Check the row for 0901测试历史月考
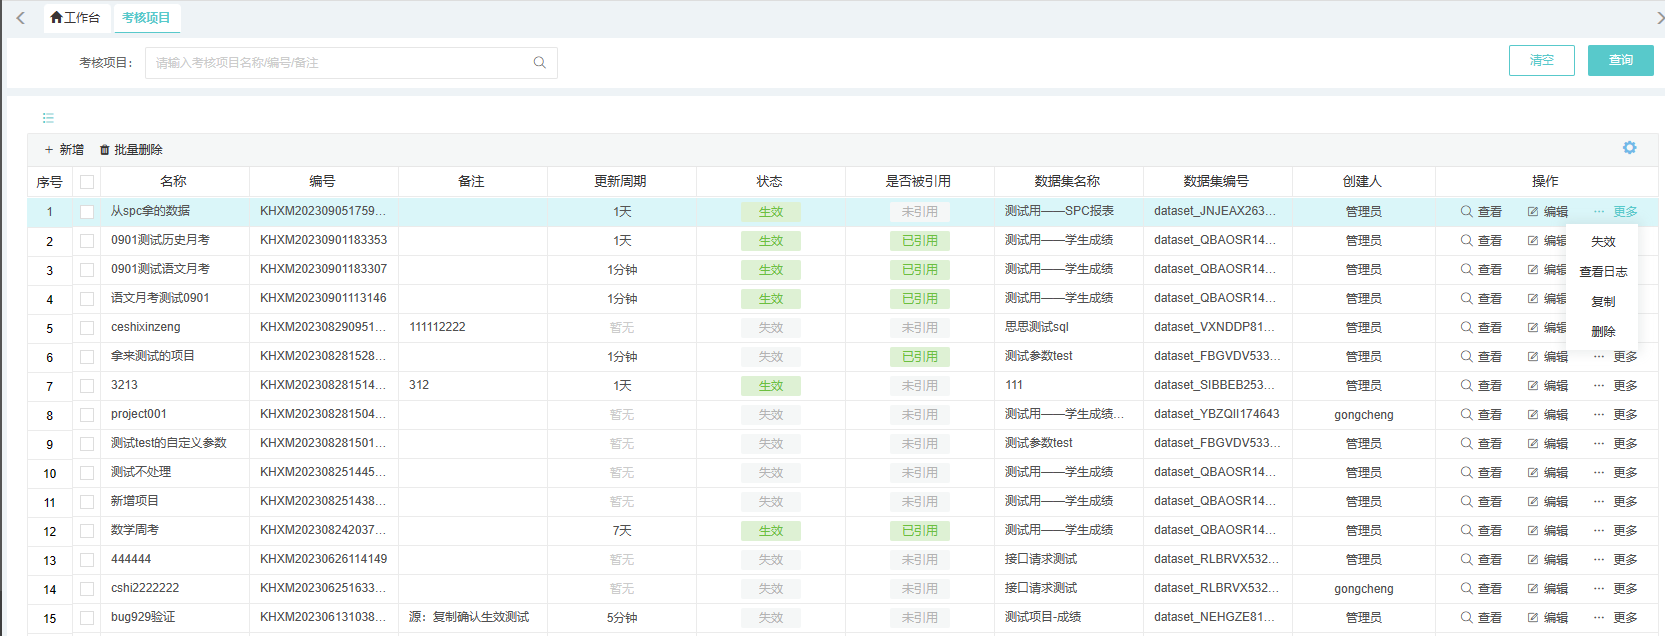Screen dimensions: 1665x636 coord(87,241)
